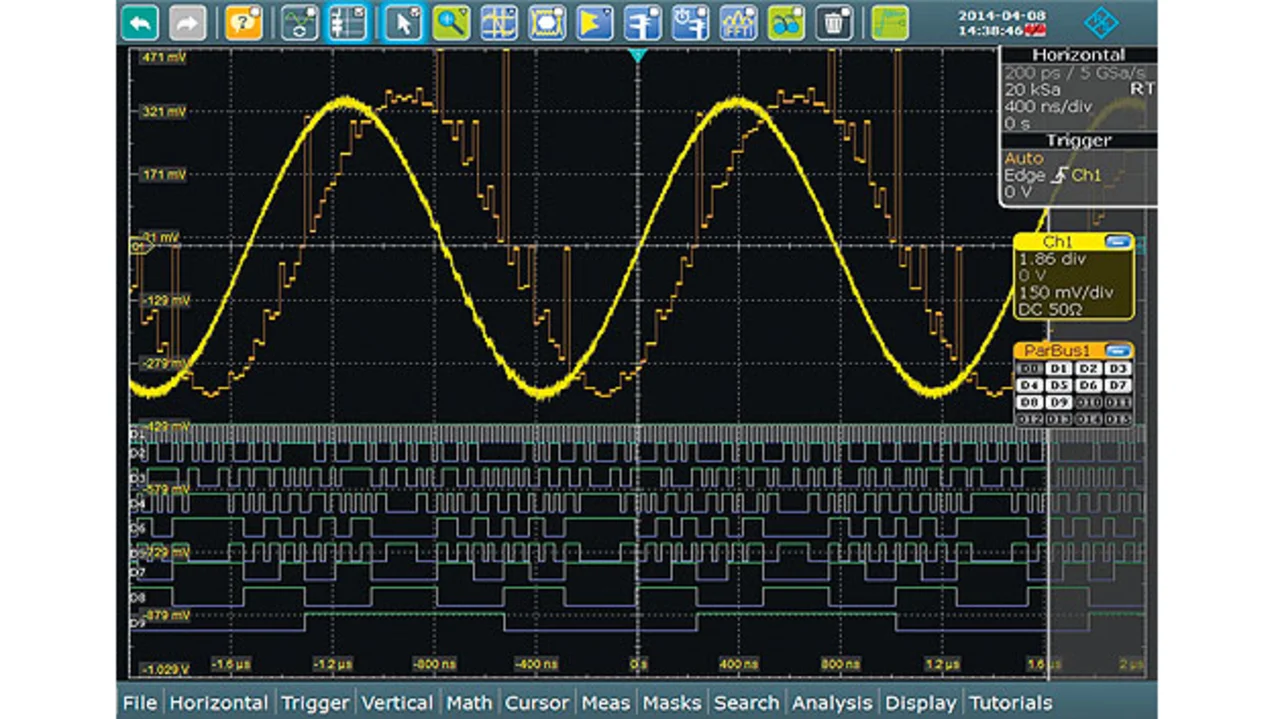This screenshot has height=719, width=1280.
Task: Open the Analysis menu
Action: point(833,703)
